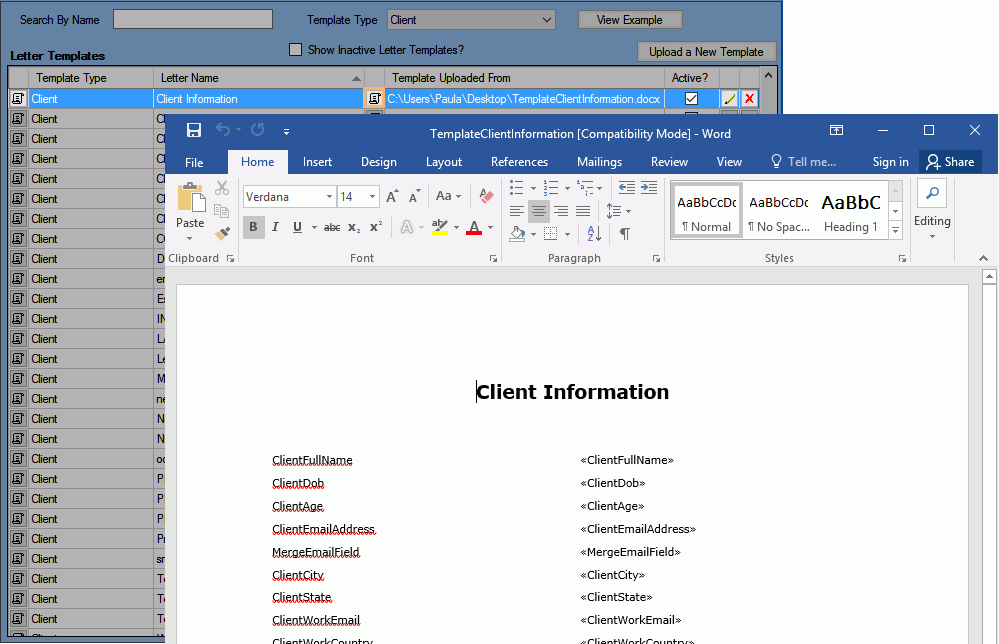Open the font size 14 dropdown
This screenshot has height=644, width=999.
coord(372,197)
